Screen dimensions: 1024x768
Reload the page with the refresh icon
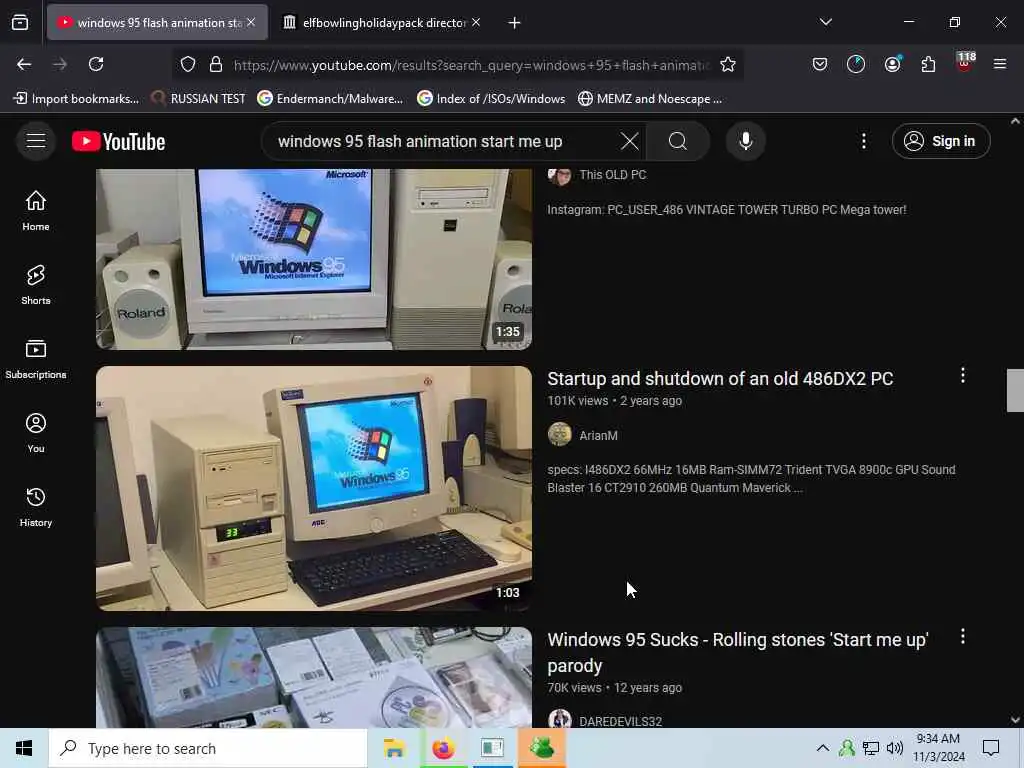tap(96, 64)
